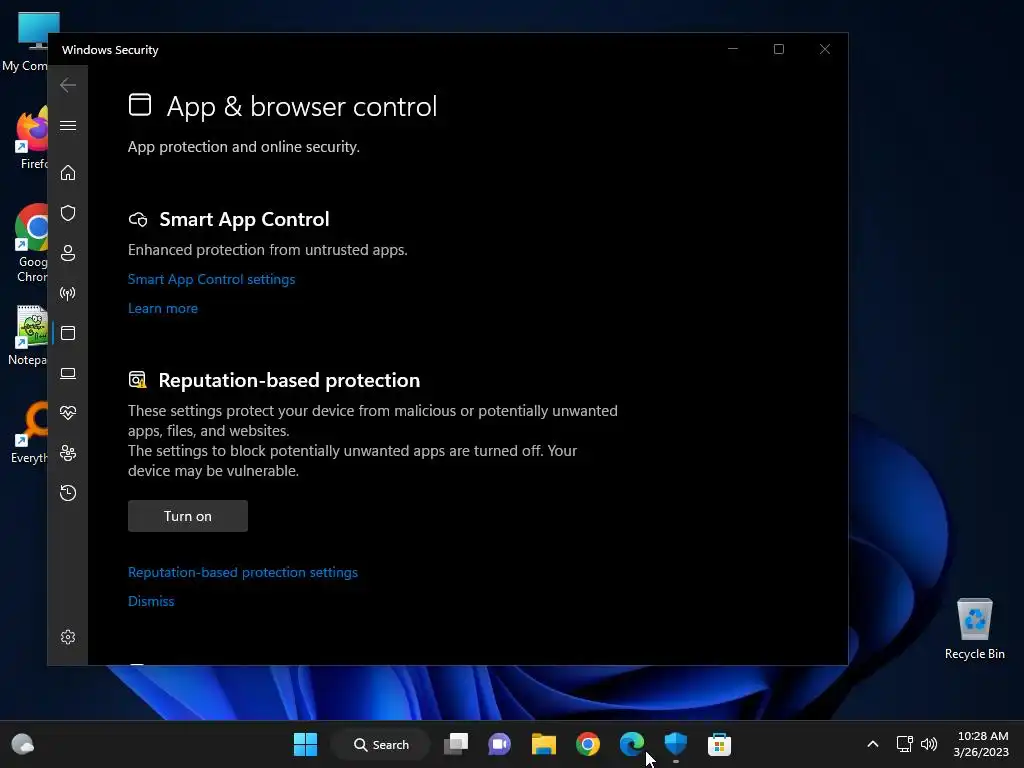Viewport: 1024px width, 768px height.
Task: Click the Reputation-based protection heading
Action: click(289, 380)
